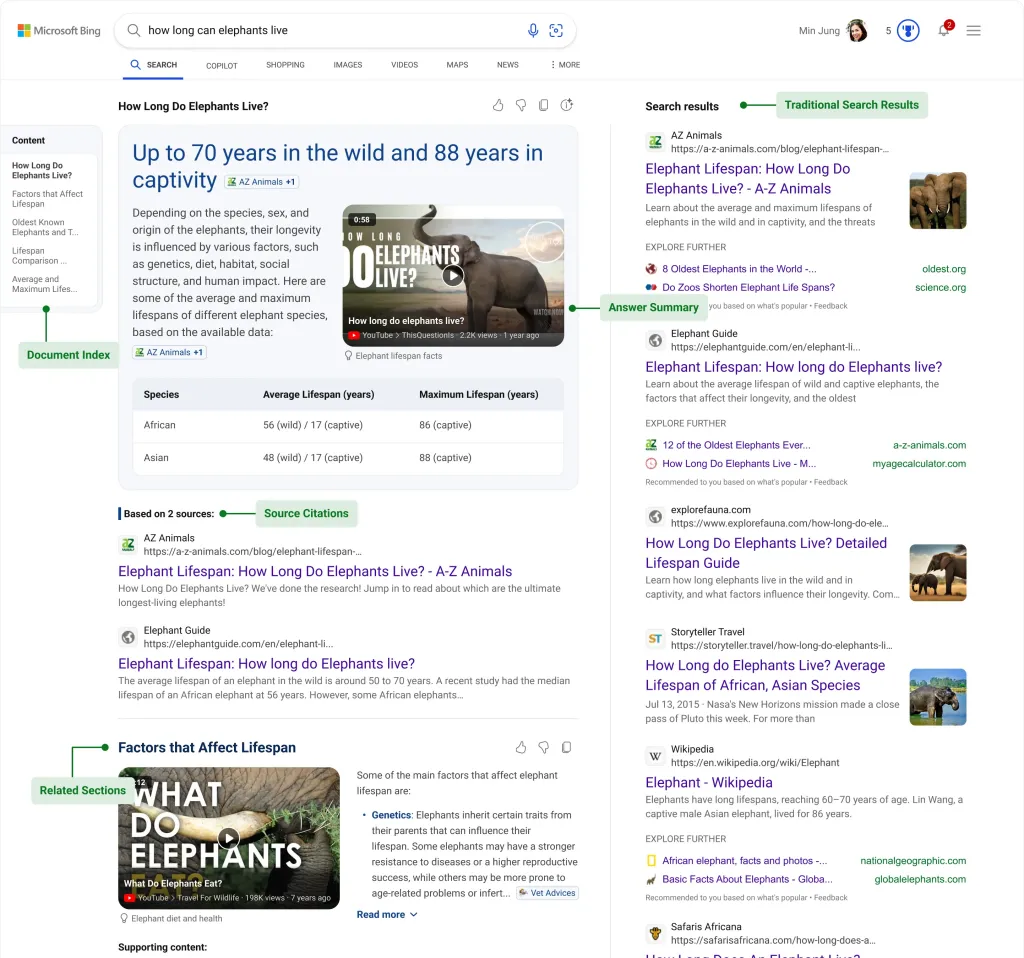Viewport: 1024px width, 958px height.
Task: Switch to the SHOPPING tab
Action: click(285, 65)
